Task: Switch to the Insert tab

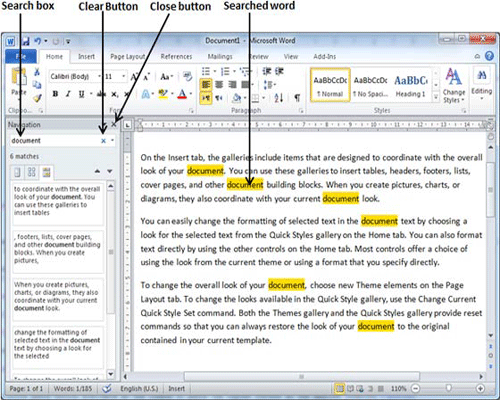Action: click(86, 57)
